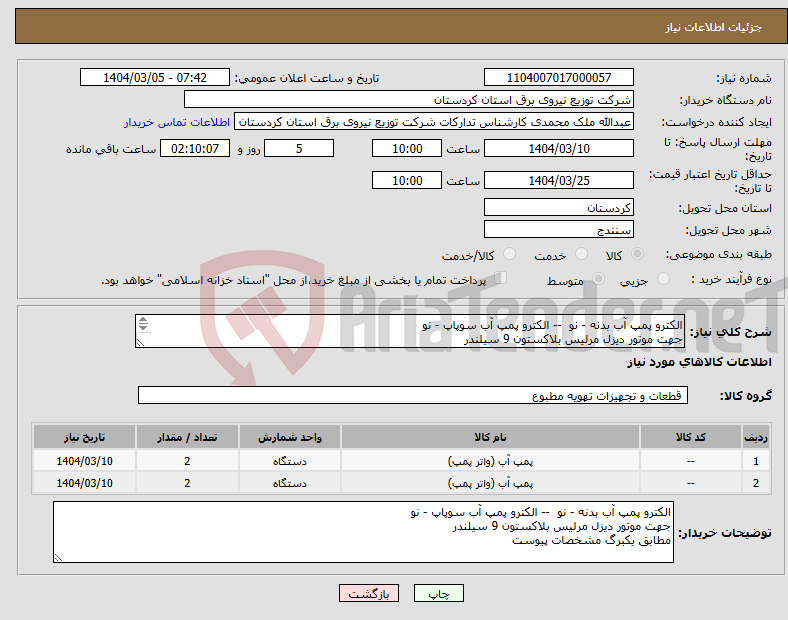Select the خدمت radio button
788x620 pixels.
click(x=581, y=254)
